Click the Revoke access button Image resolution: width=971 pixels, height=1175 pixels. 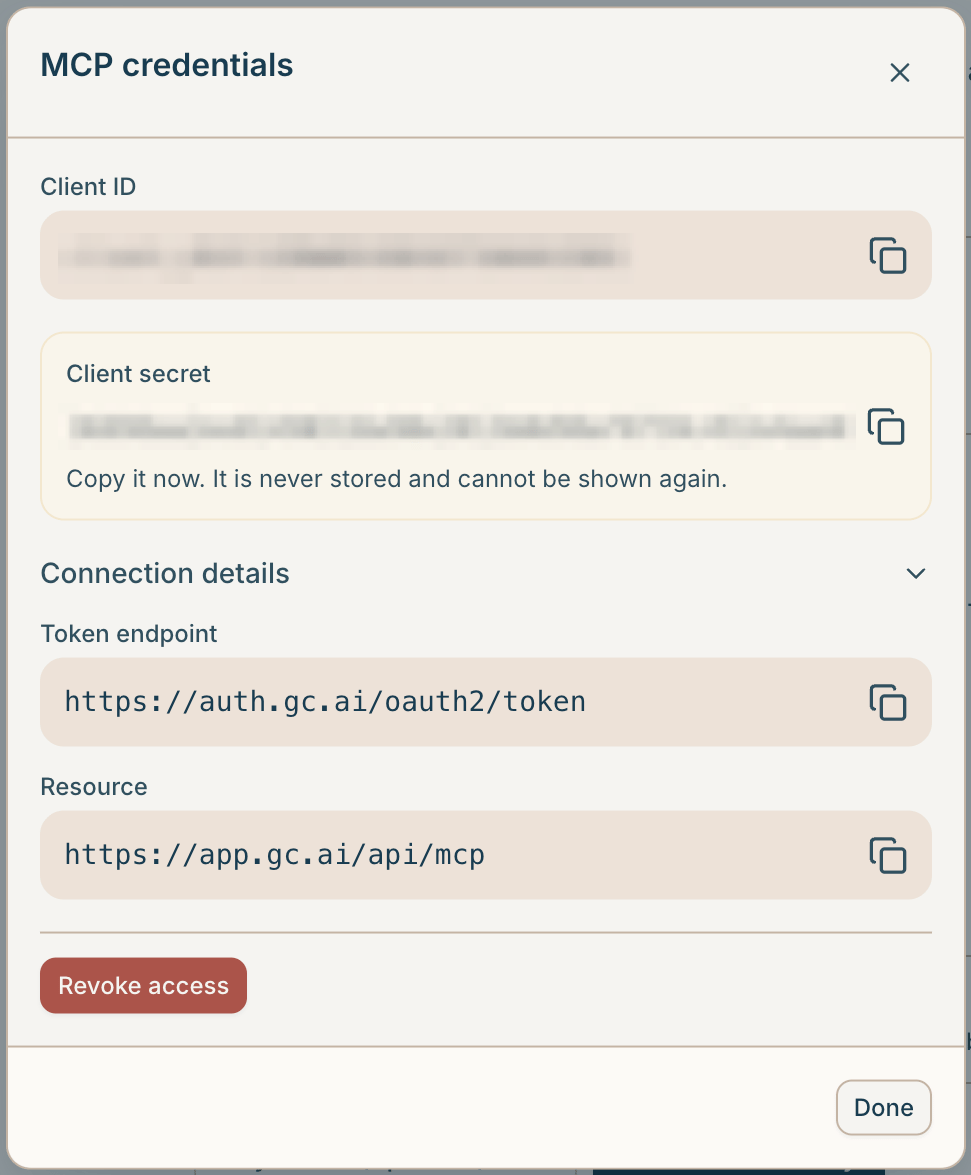(143, 985)
